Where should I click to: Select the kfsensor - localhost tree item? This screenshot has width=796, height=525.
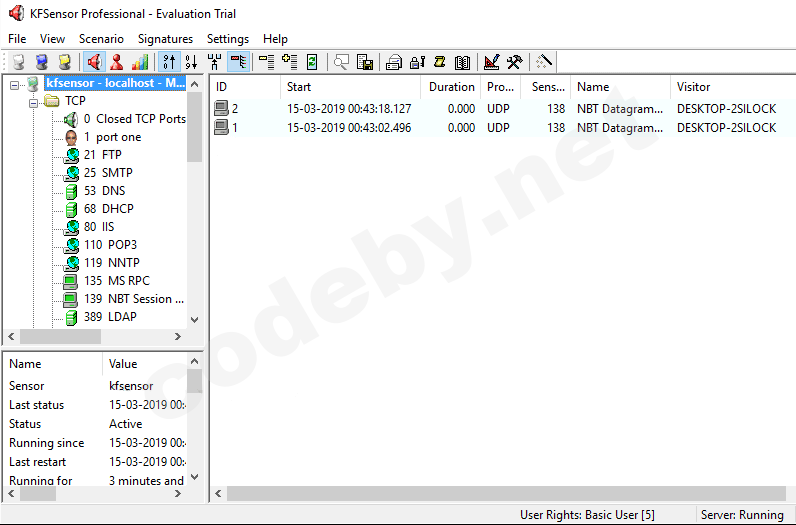116,83
